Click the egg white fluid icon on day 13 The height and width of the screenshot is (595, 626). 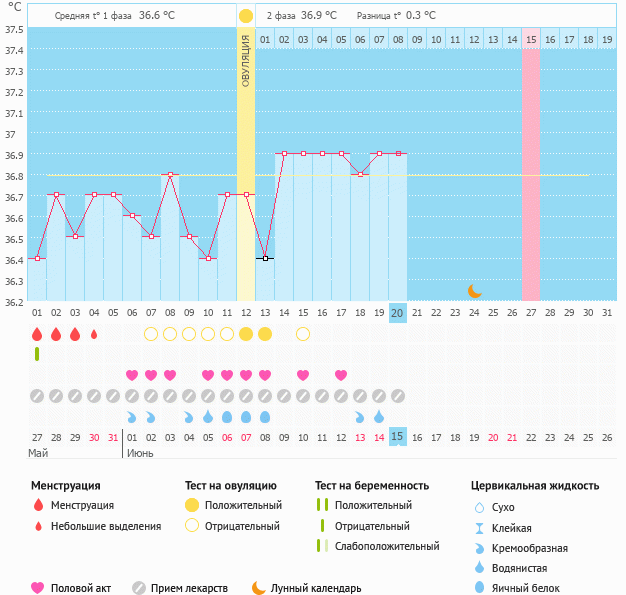pyautogui.click(x=265, y=417)
